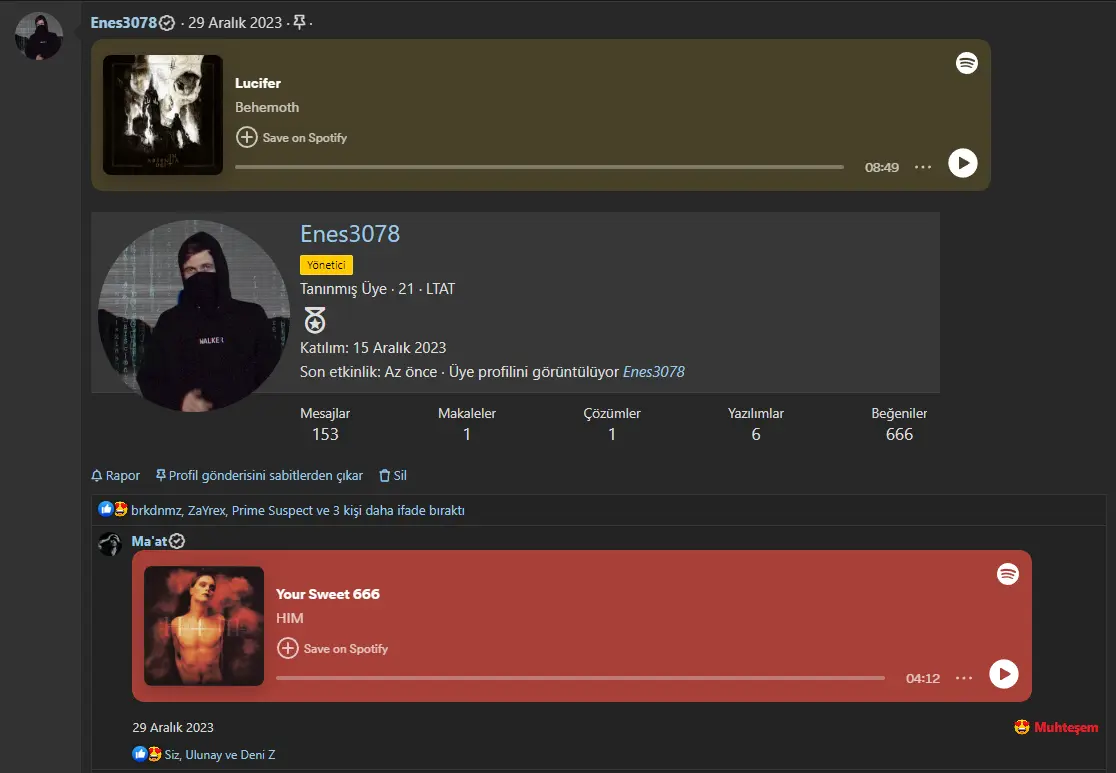Open the 29 Aralık 2023 post date link
Image resolution: width=1116 pixels, height=773 pixels.
click(235, 23)
